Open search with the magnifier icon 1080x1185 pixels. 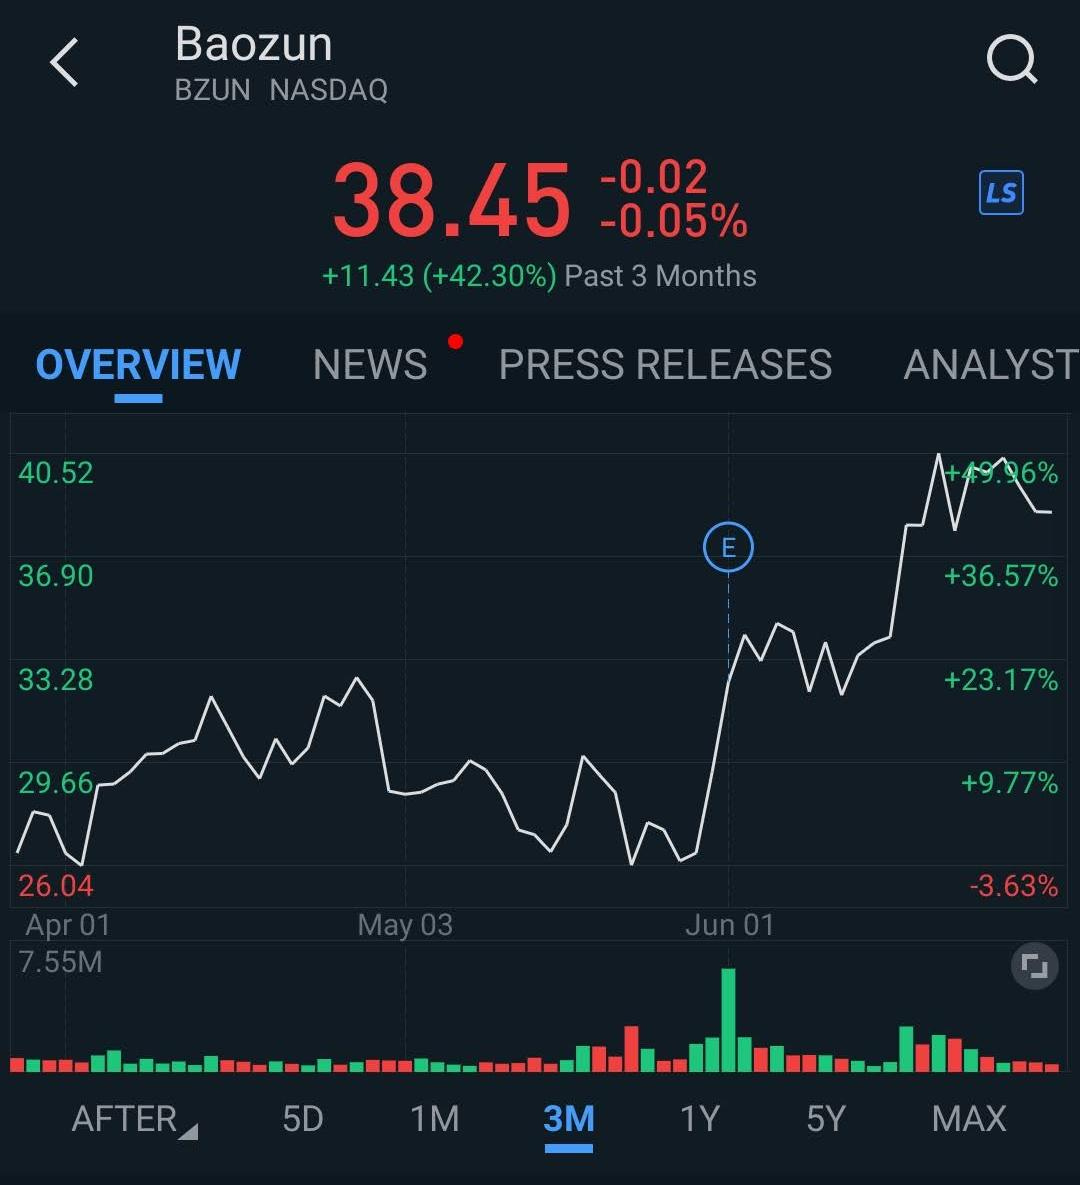pyautogui.click(x=1012, y=59)
